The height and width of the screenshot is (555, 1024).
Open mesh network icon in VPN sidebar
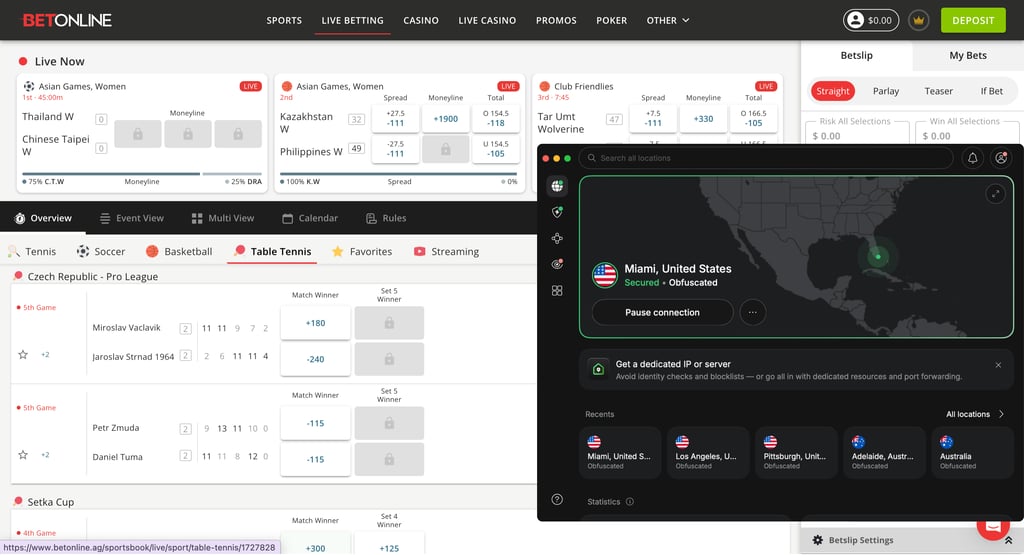point(557,238)
